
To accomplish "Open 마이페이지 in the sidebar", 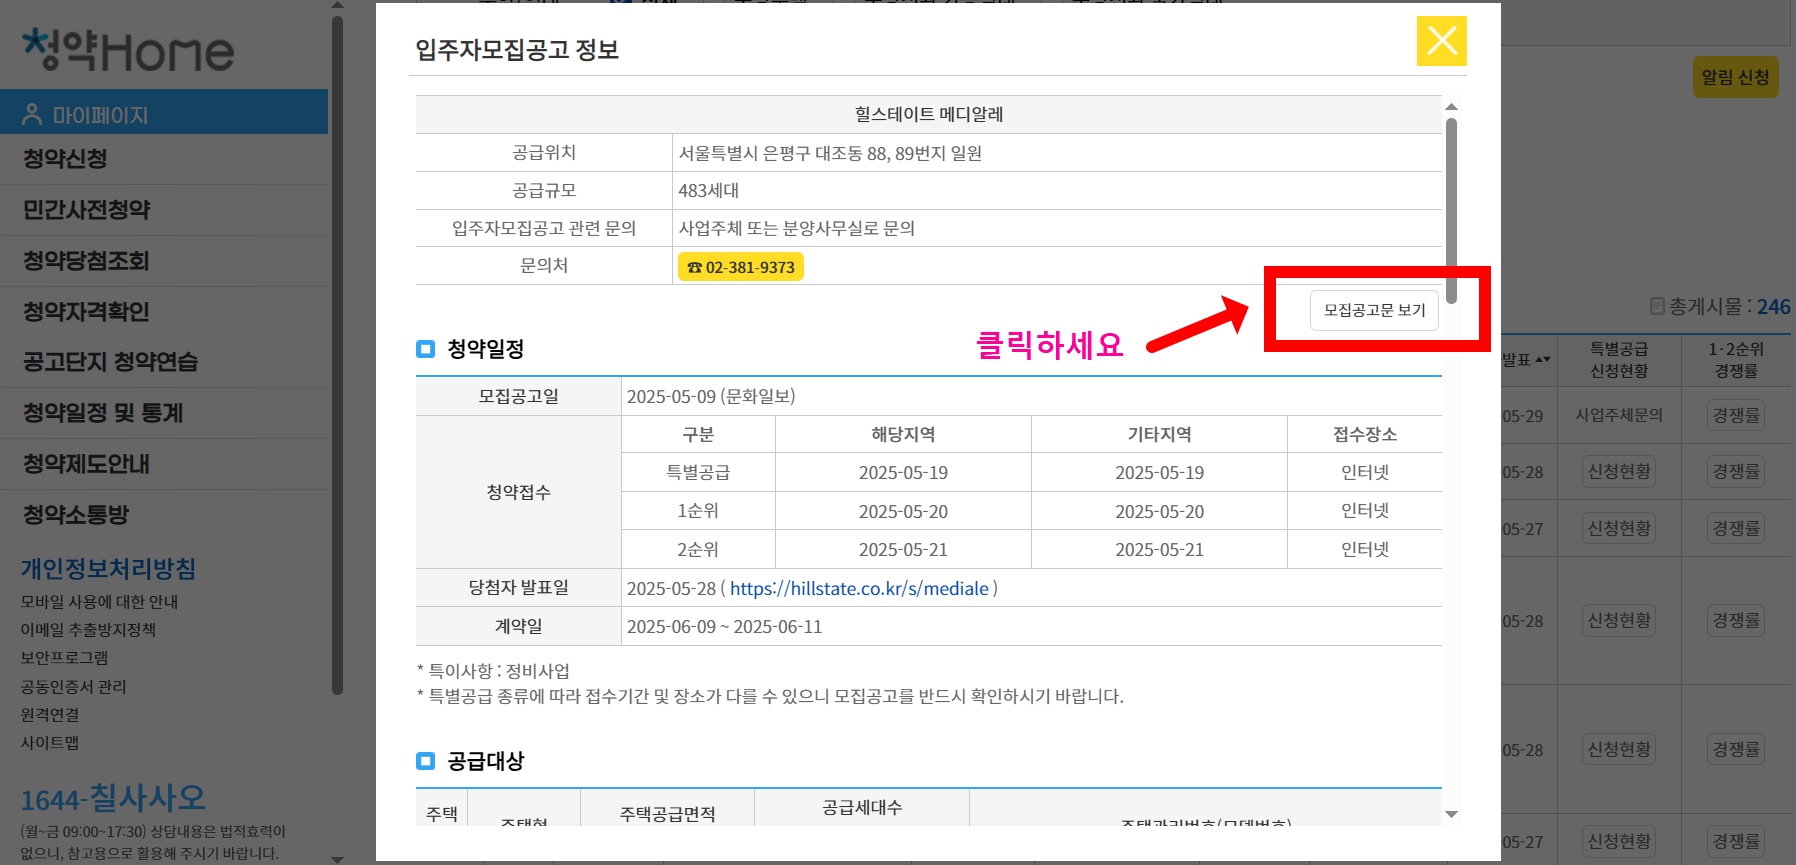I will [x=164, y=112].
